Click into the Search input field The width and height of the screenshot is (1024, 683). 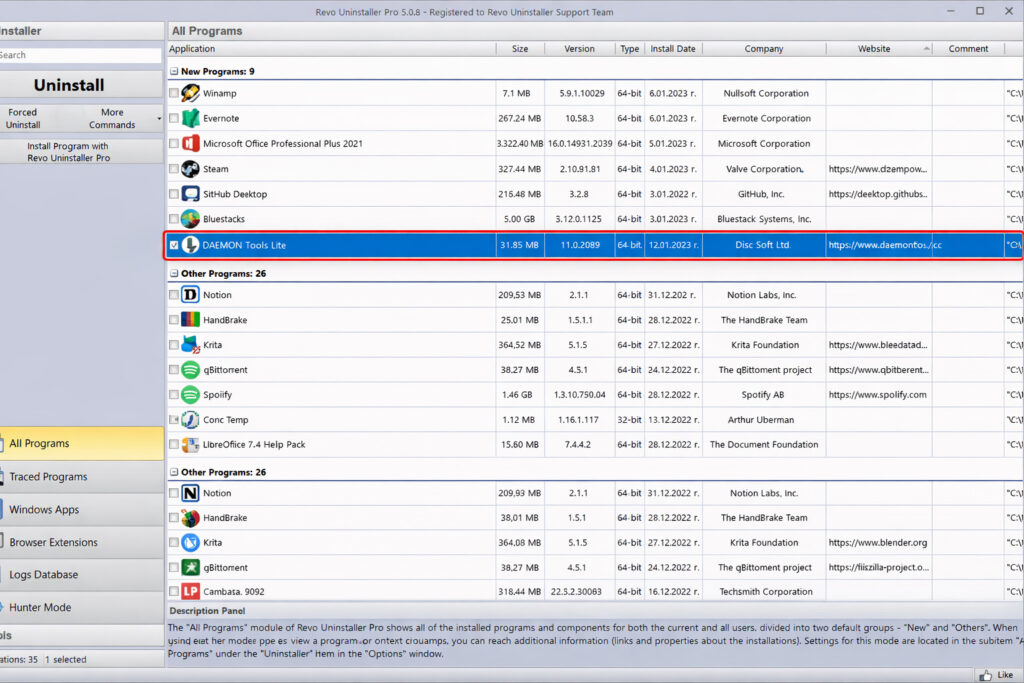point(80,55)
